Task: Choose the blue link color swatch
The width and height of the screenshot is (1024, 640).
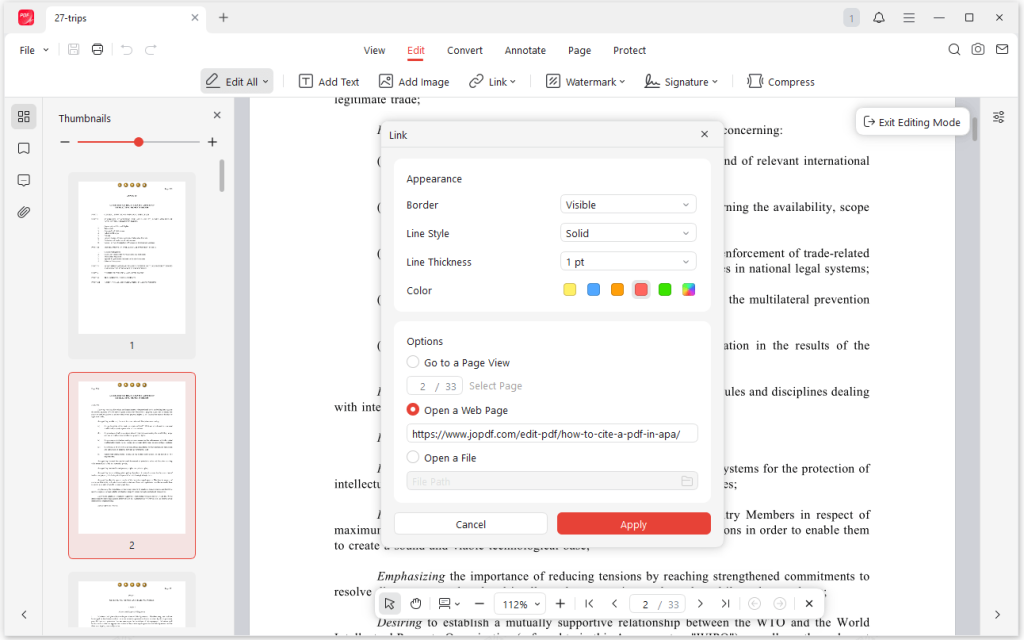Action: tap(594, 289)
